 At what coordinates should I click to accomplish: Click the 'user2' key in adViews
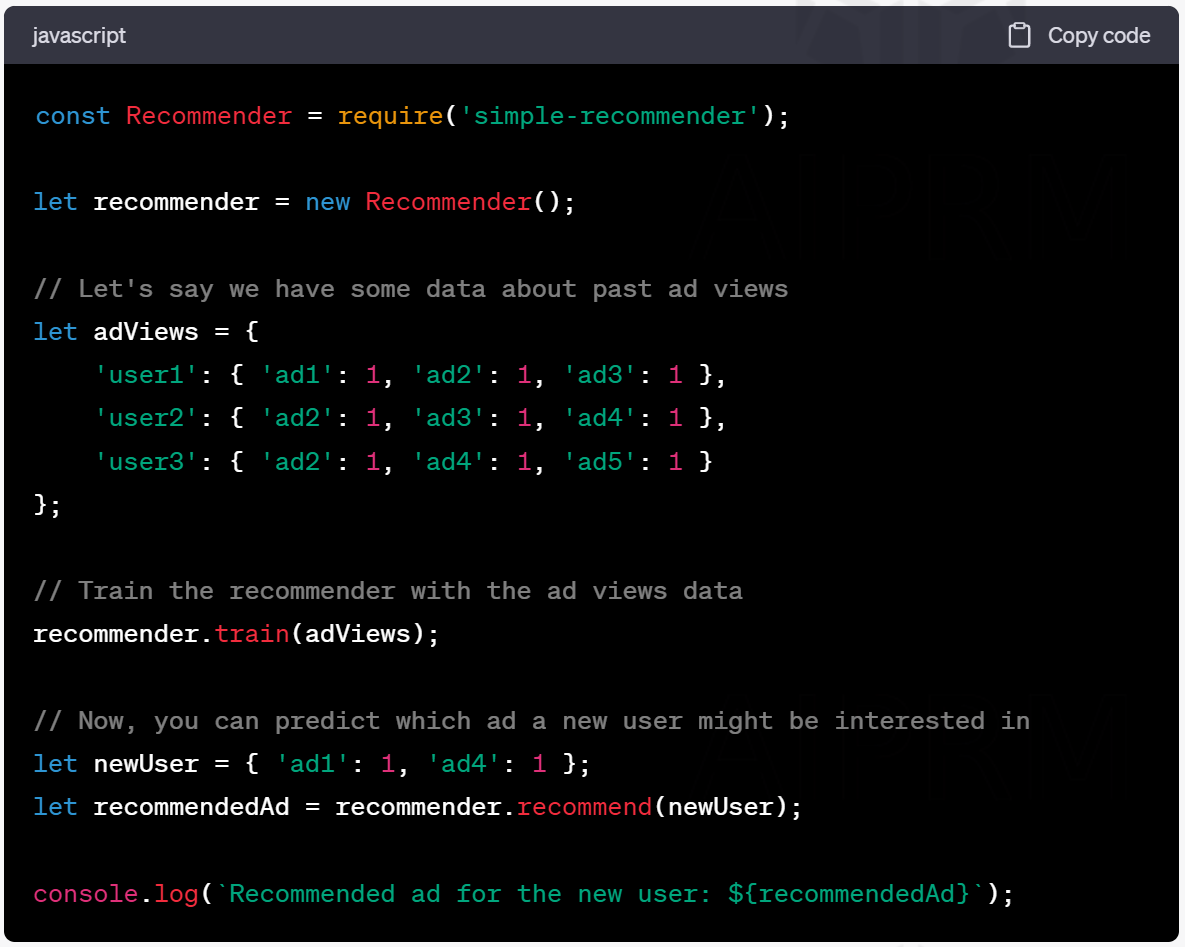click(x=147, y=418)
